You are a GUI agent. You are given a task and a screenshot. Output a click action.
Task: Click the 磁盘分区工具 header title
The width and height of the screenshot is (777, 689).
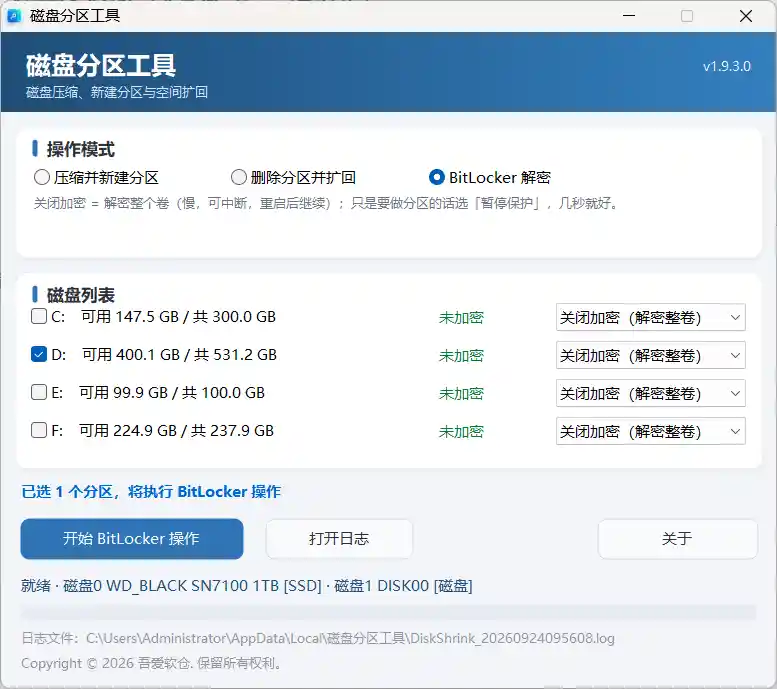[101, 66]
